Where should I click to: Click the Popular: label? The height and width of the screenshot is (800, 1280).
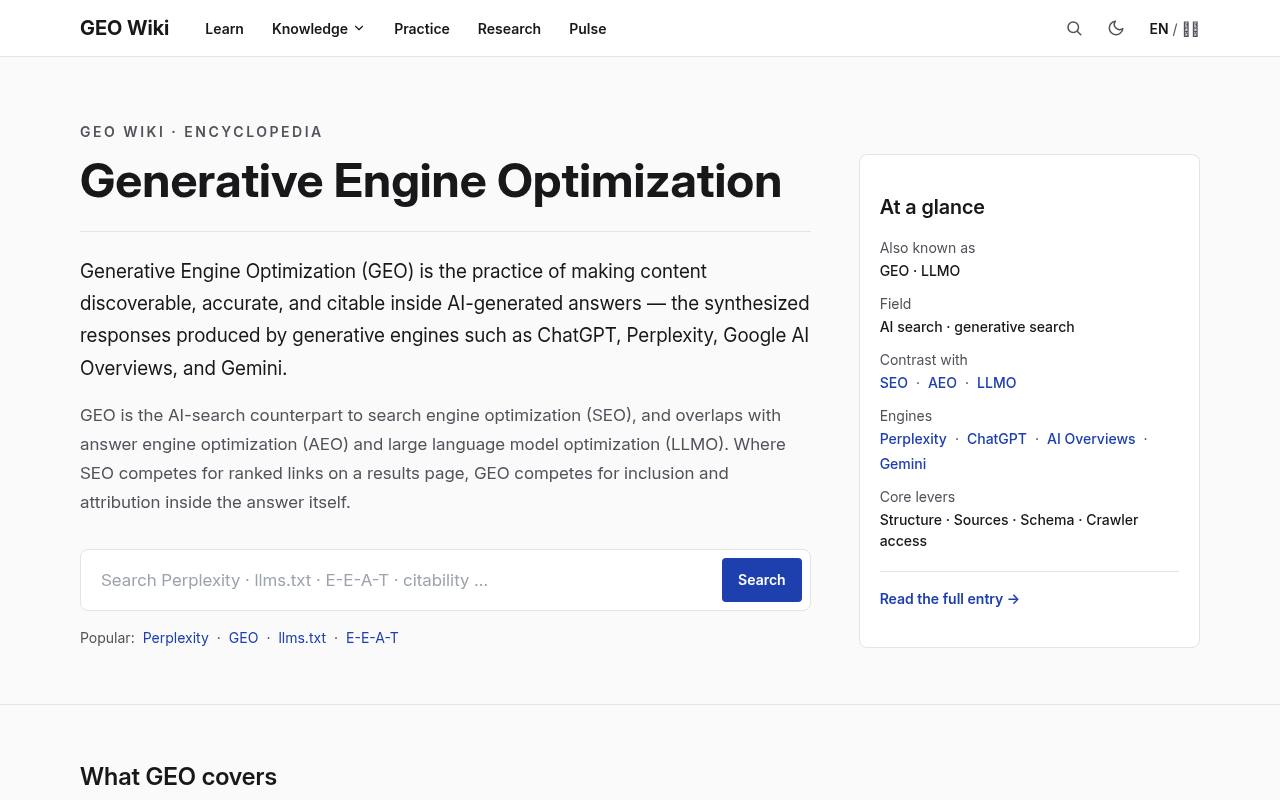pos(107,638)
